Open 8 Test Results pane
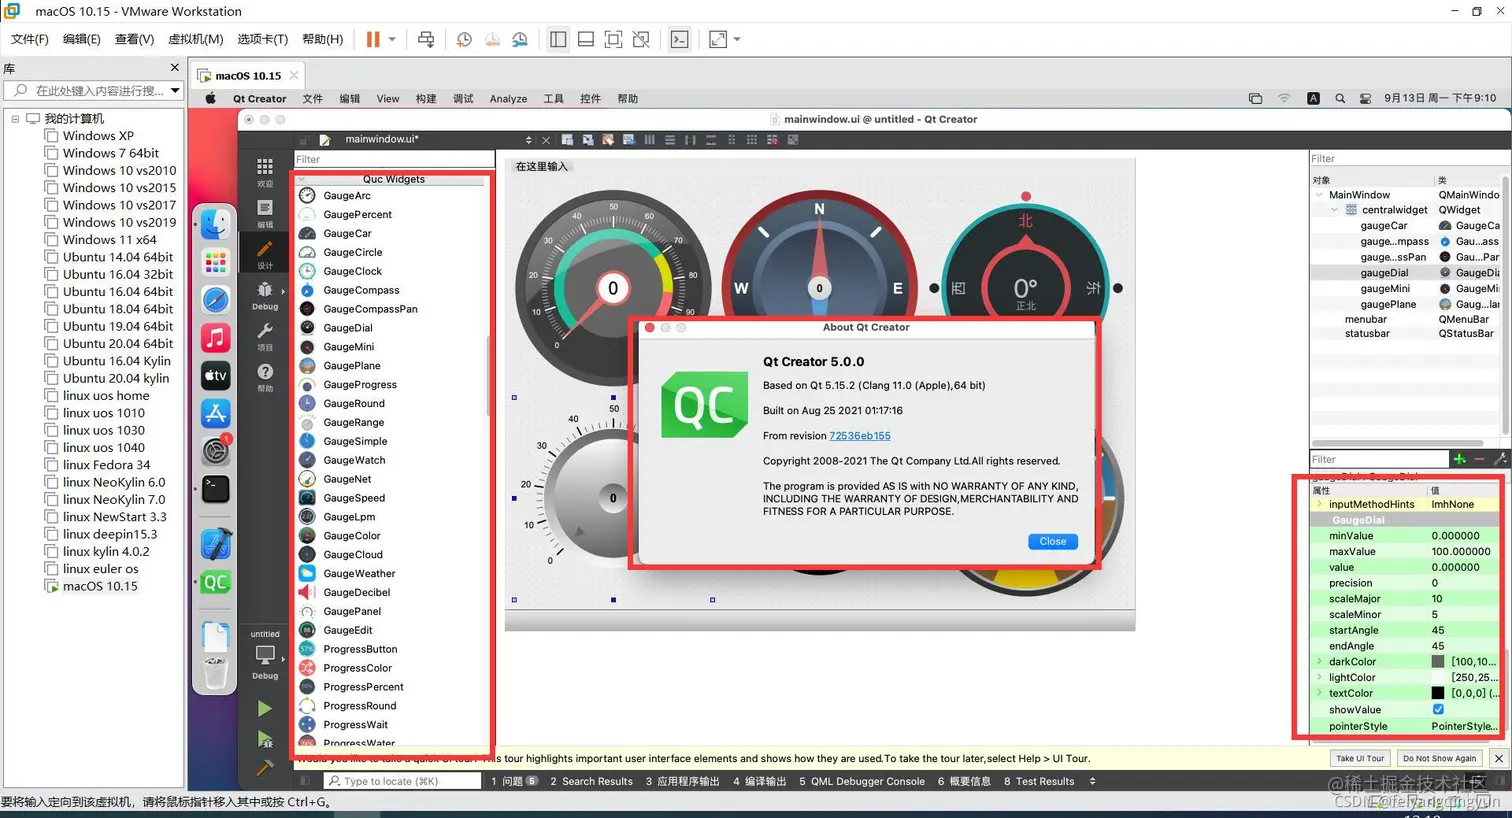The image size is (1512, 818). [1039, 782]
